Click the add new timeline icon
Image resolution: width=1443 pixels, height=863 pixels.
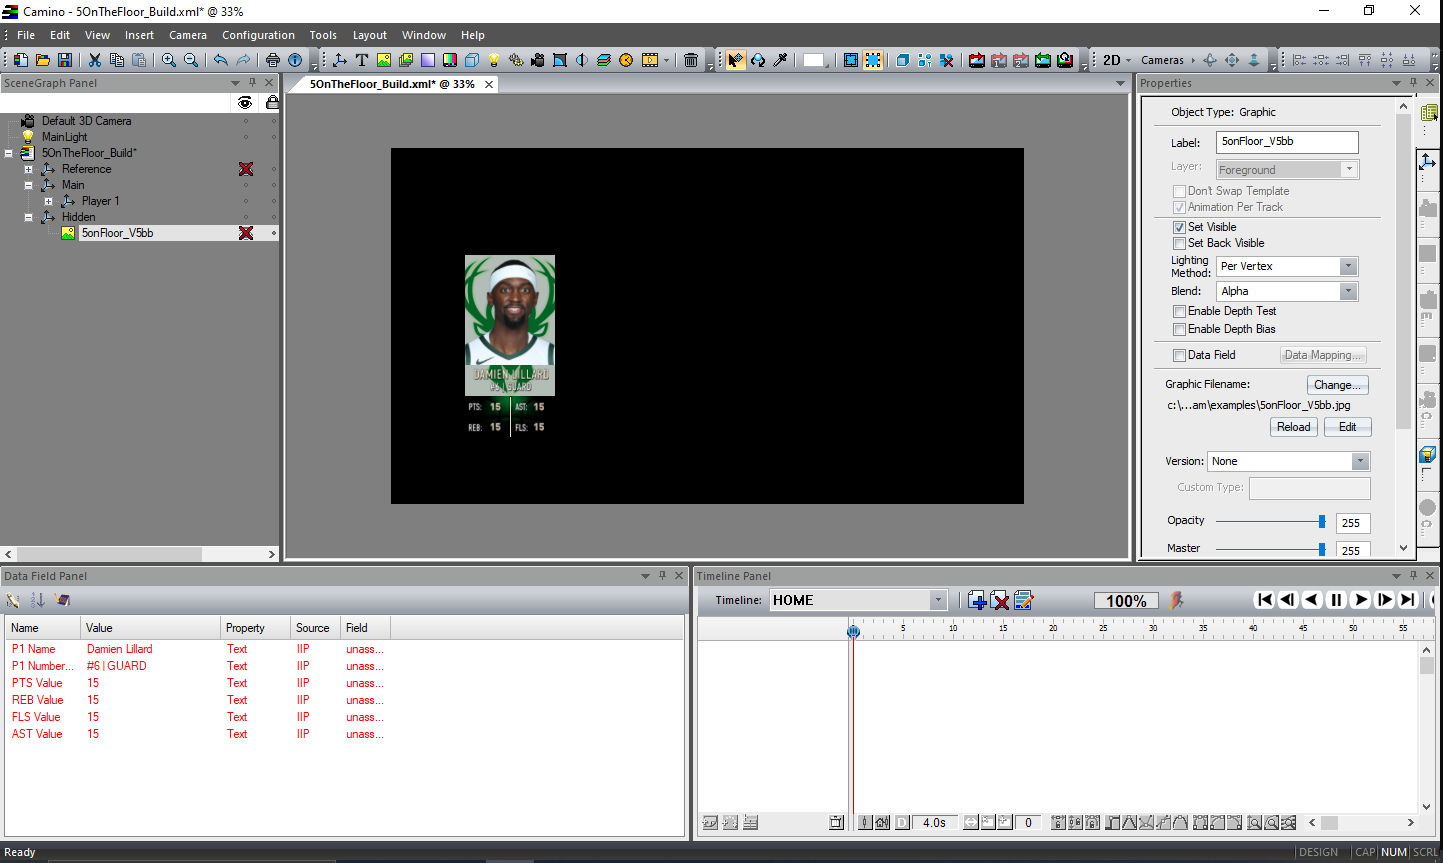pos(977,600)
